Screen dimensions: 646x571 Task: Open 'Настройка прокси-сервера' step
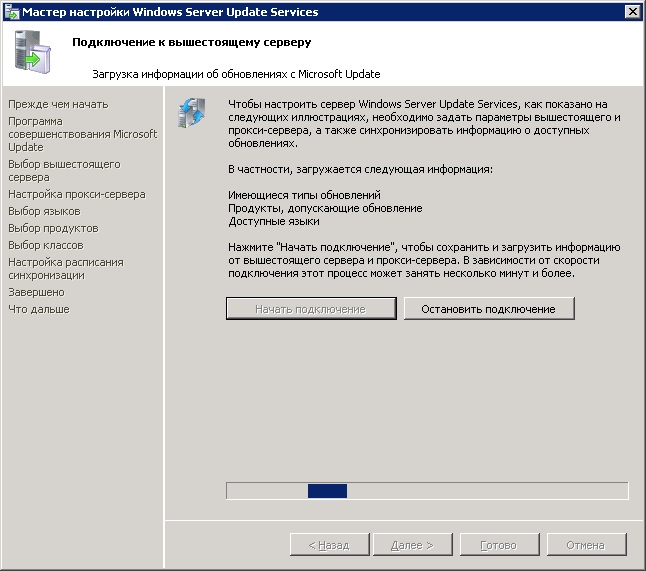(77, 194)
